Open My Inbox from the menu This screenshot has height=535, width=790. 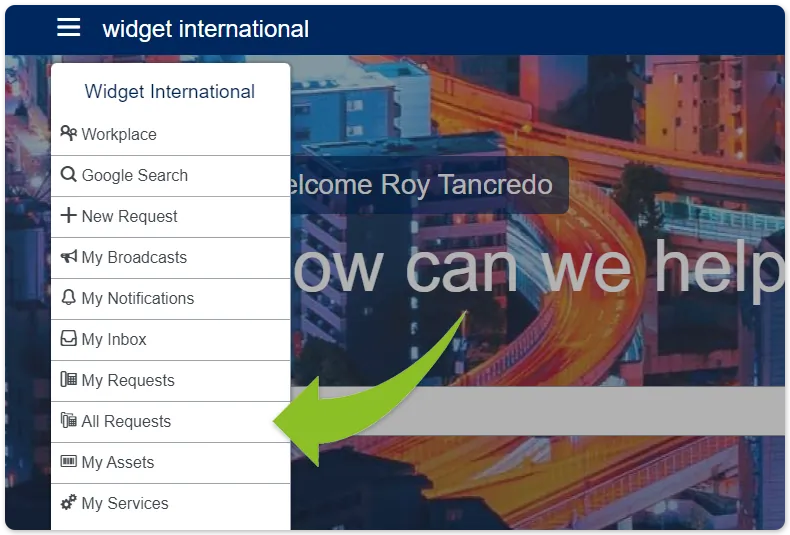[x=170, y=340]
